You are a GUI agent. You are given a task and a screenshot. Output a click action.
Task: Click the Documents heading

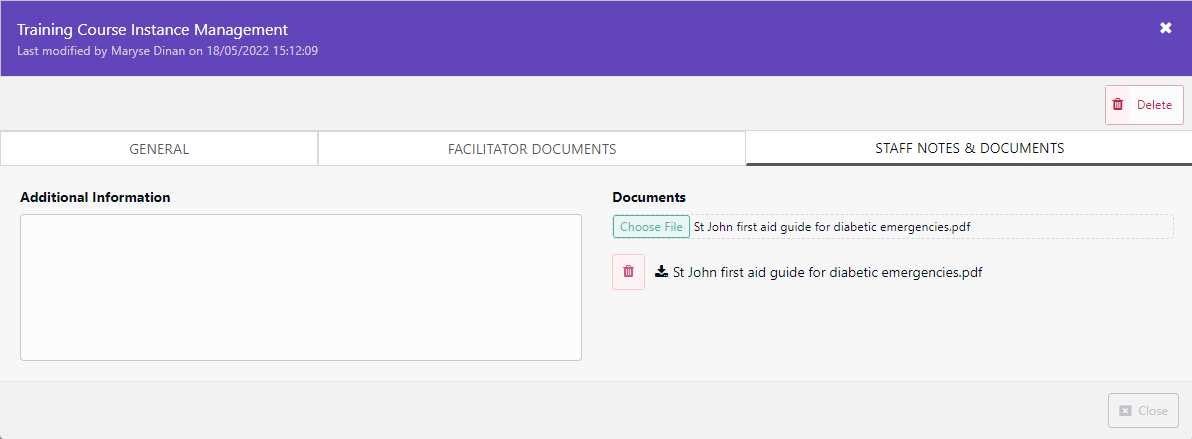[649, 197]
